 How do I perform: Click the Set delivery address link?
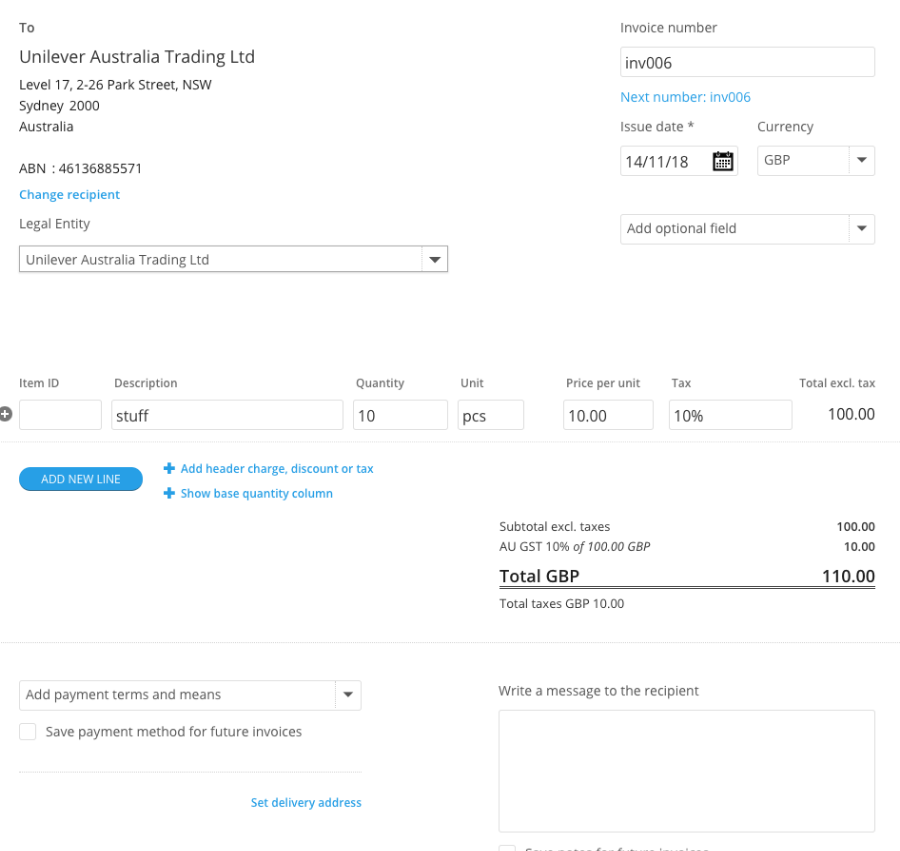click(x=306, y=802)
